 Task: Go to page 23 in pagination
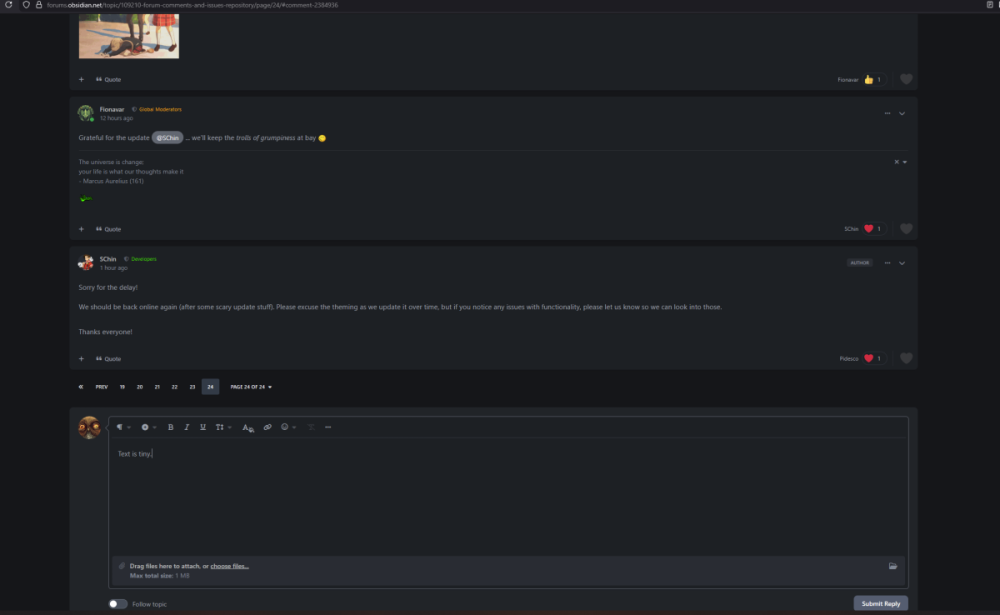[192, 386]
